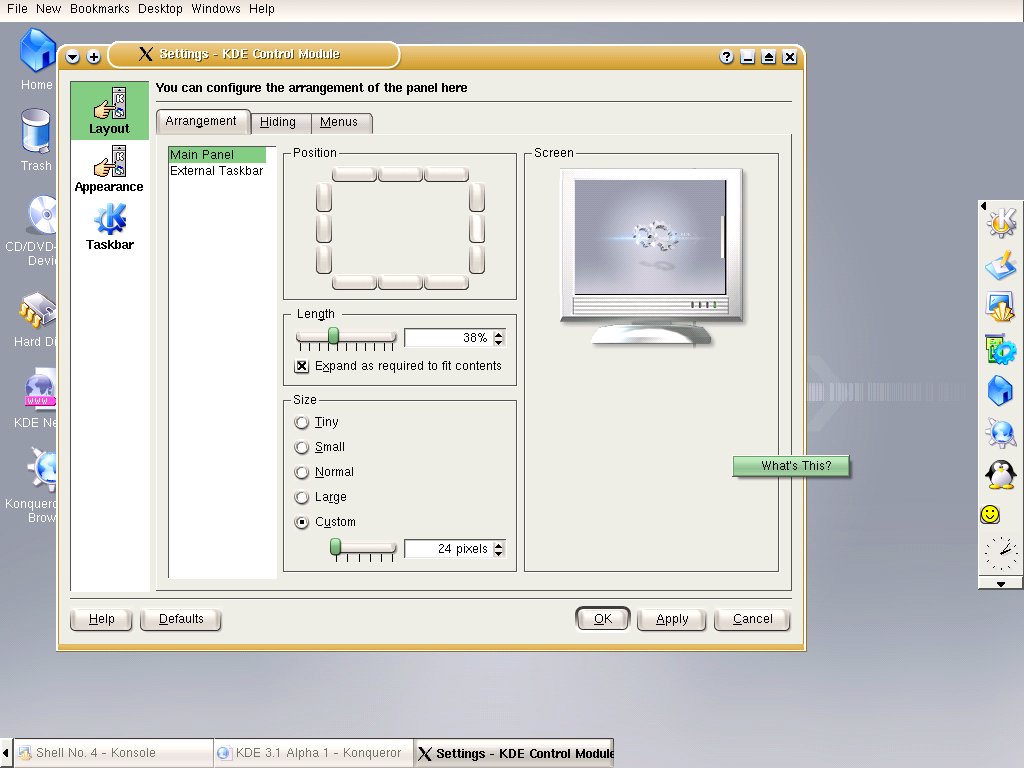This screenshot has height=768, width=1024.
Task: Open the Layout section in the sidebar
Action: tap(110, 110)
